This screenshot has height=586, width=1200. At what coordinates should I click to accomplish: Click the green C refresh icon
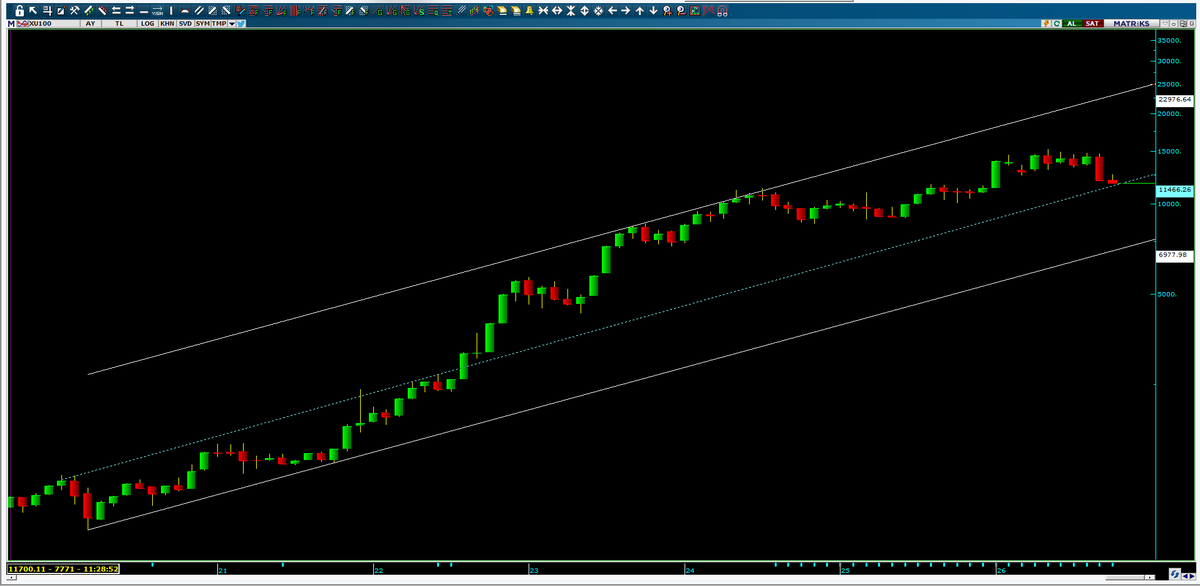(x=1056, y=23)
